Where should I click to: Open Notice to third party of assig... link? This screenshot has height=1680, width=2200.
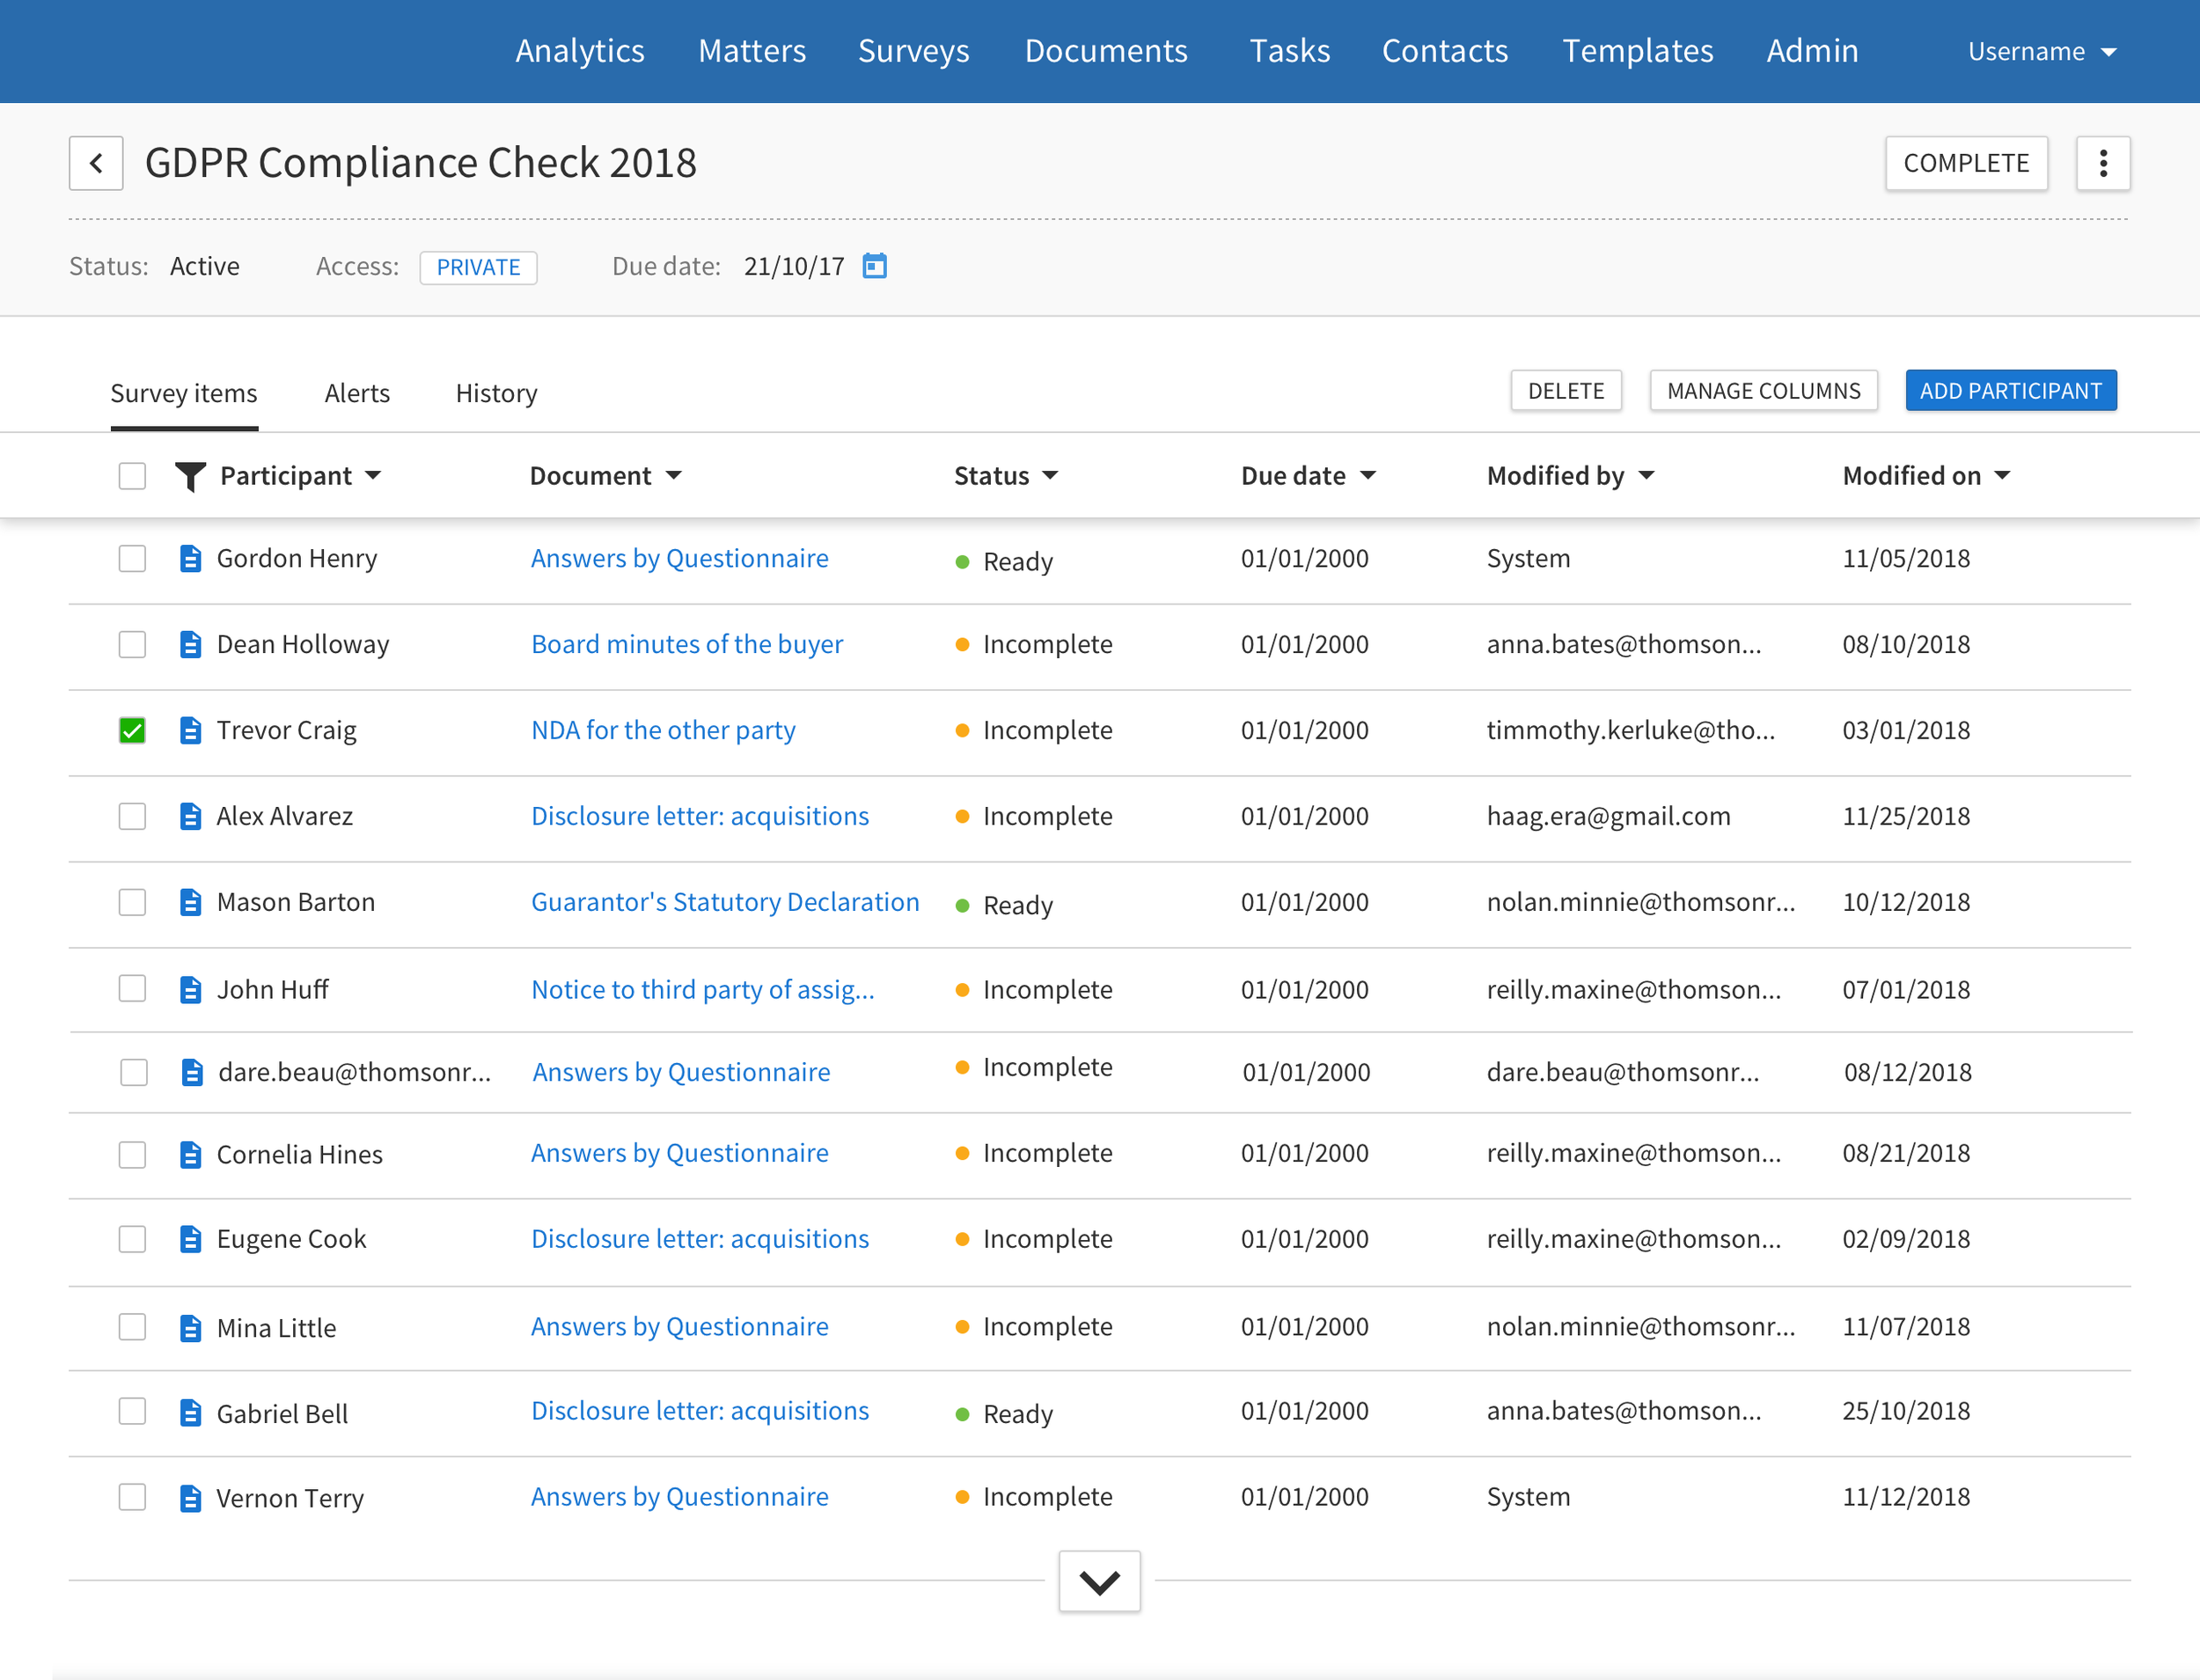click(x=703, y=989)
